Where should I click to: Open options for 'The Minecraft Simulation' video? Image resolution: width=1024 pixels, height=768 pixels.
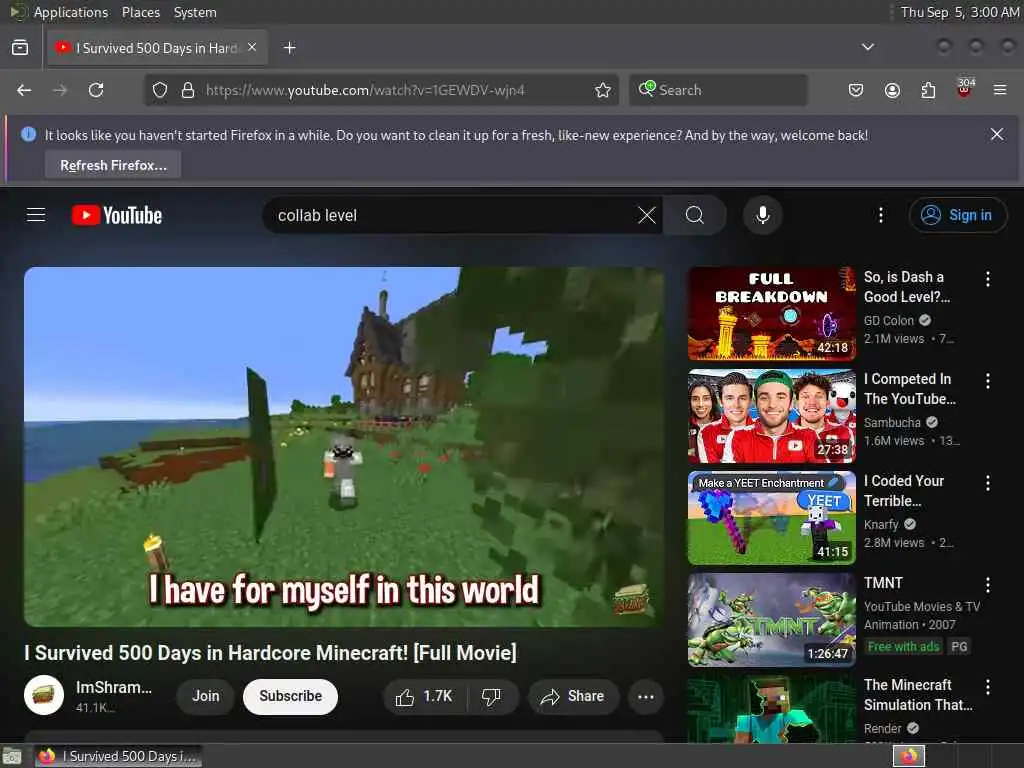tap(987, 686)
